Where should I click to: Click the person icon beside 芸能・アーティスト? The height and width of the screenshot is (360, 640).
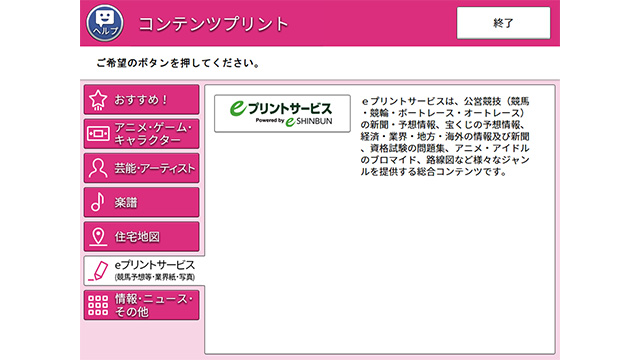(x=98, y=168)
